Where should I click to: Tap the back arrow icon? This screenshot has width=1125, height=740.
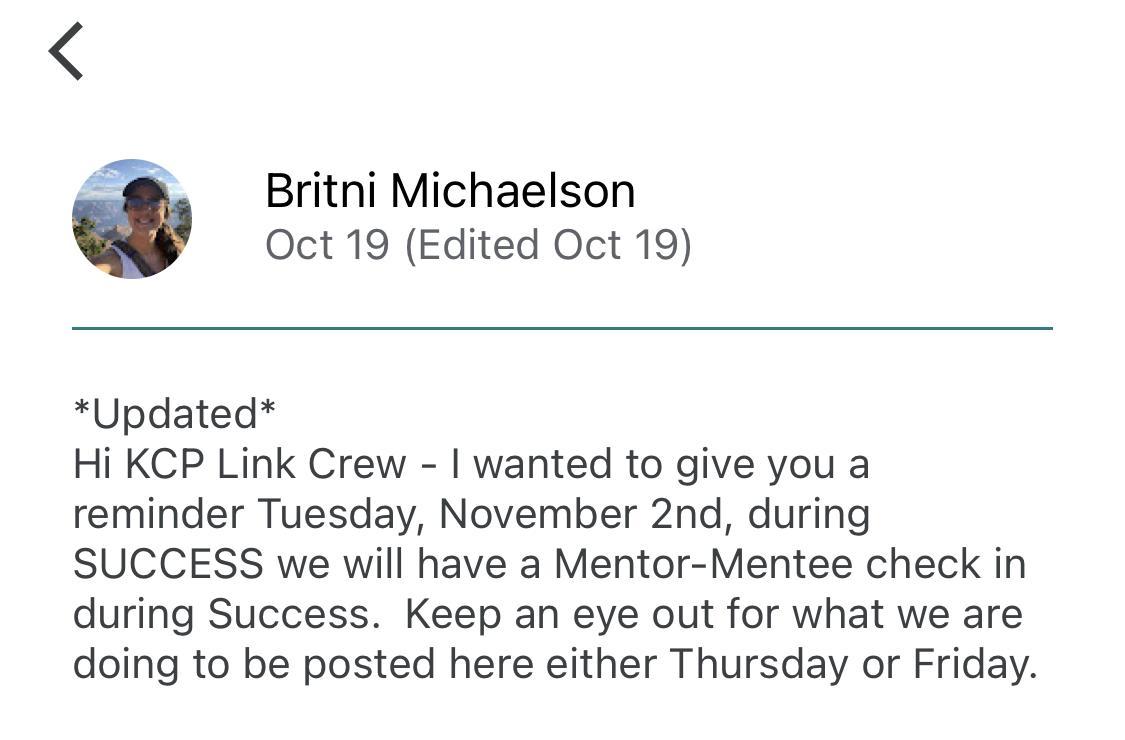(66, 52)
